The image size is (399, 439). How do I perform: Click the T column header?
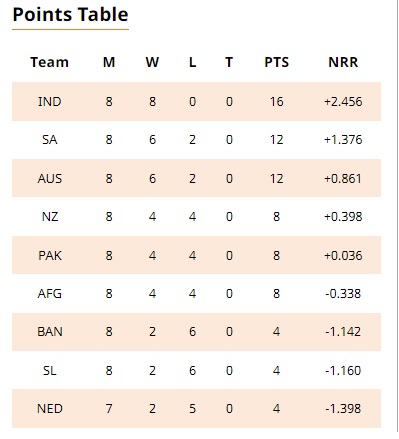(x=229, y=62)
